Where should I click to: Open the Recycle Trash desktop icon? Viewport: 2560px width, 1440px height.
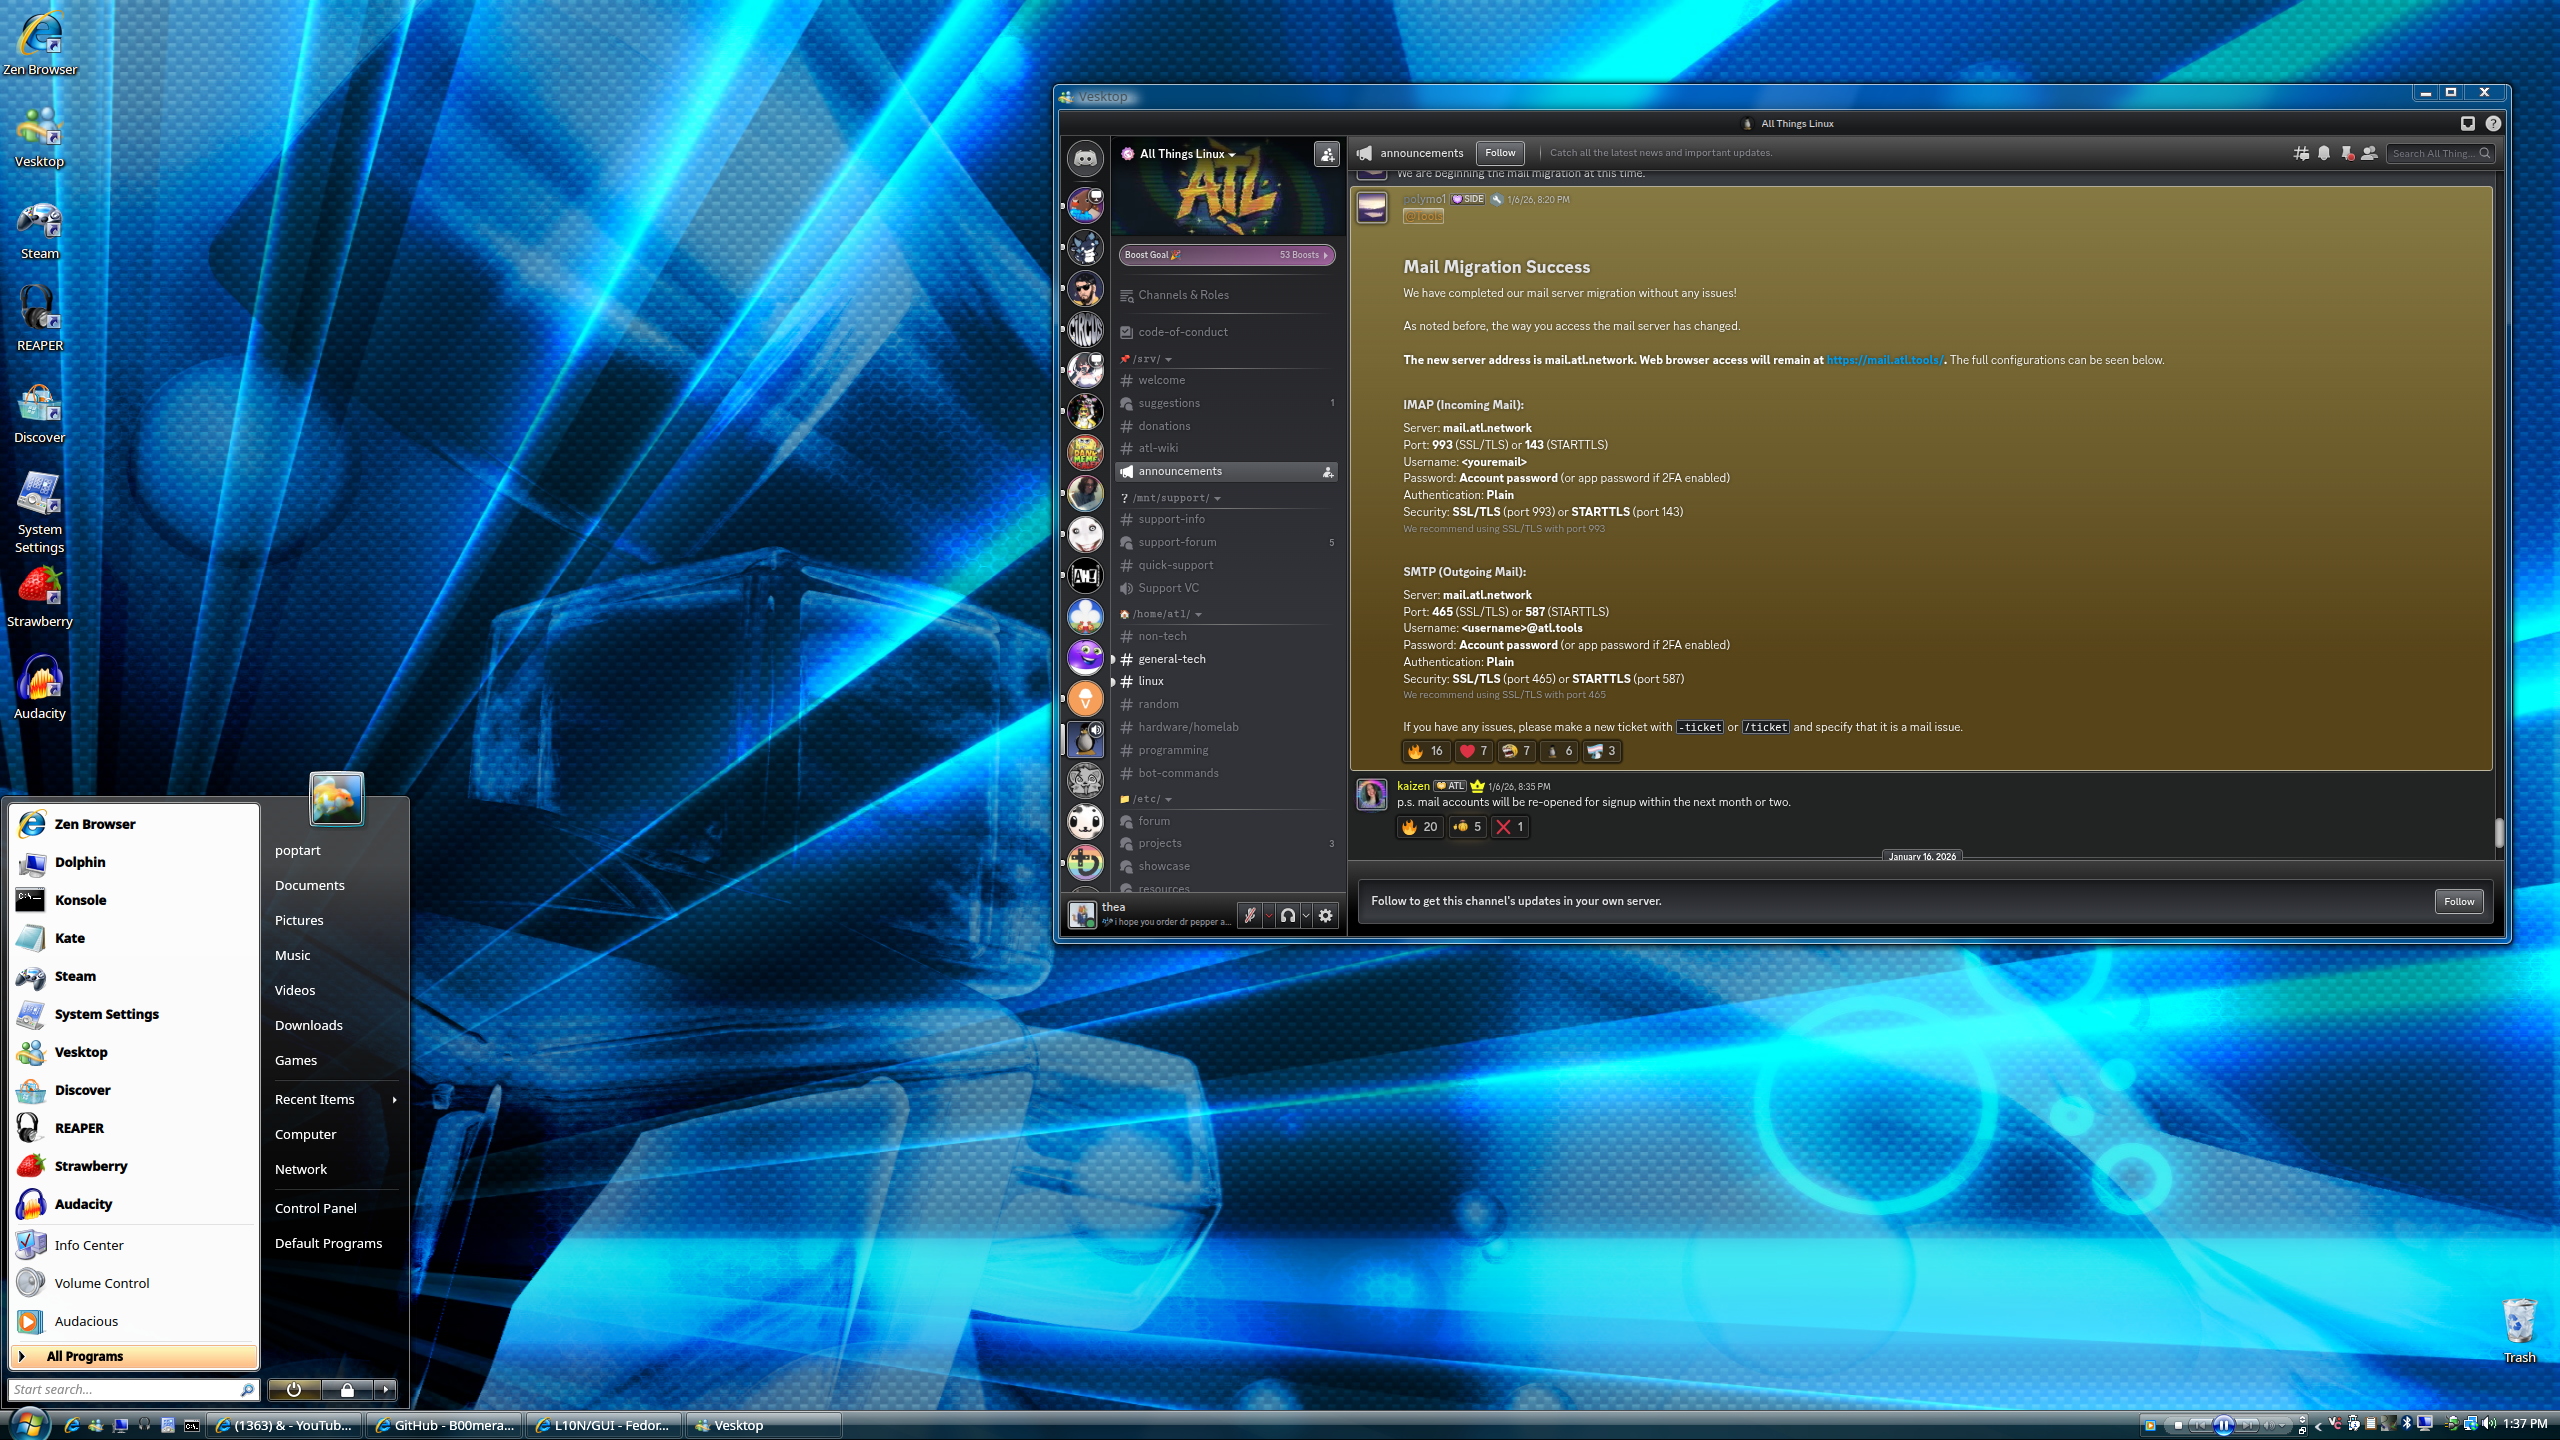click(2519, 1330)
